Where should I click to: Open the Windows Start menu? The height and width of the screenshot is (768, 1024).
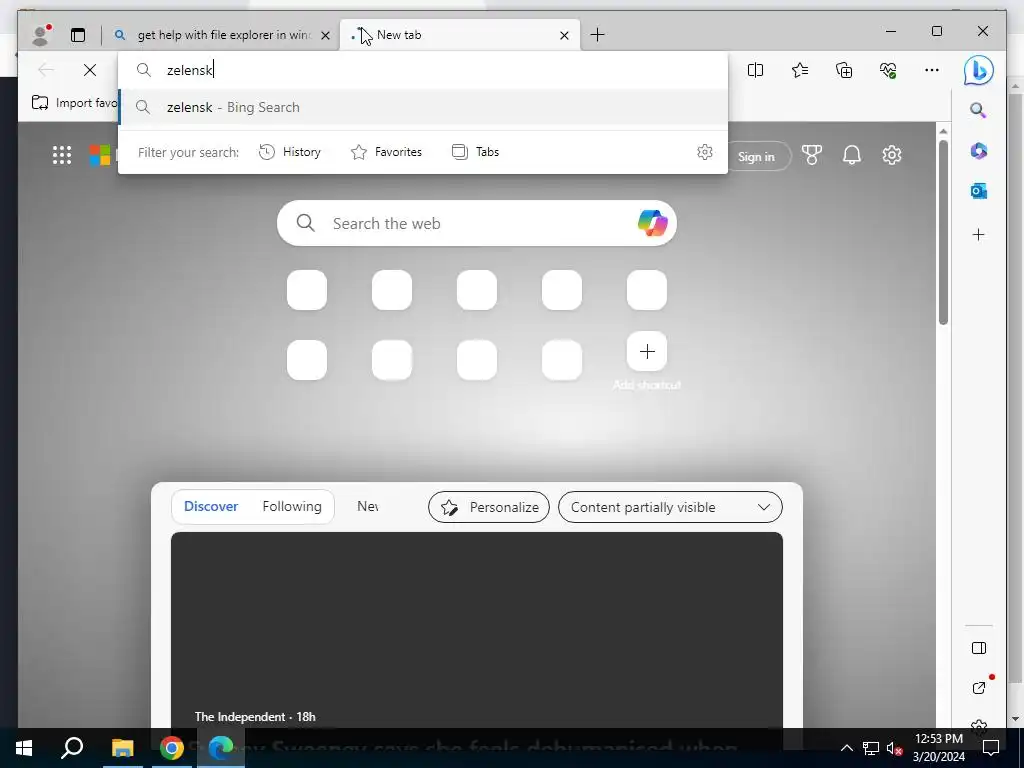click(24, 748)
